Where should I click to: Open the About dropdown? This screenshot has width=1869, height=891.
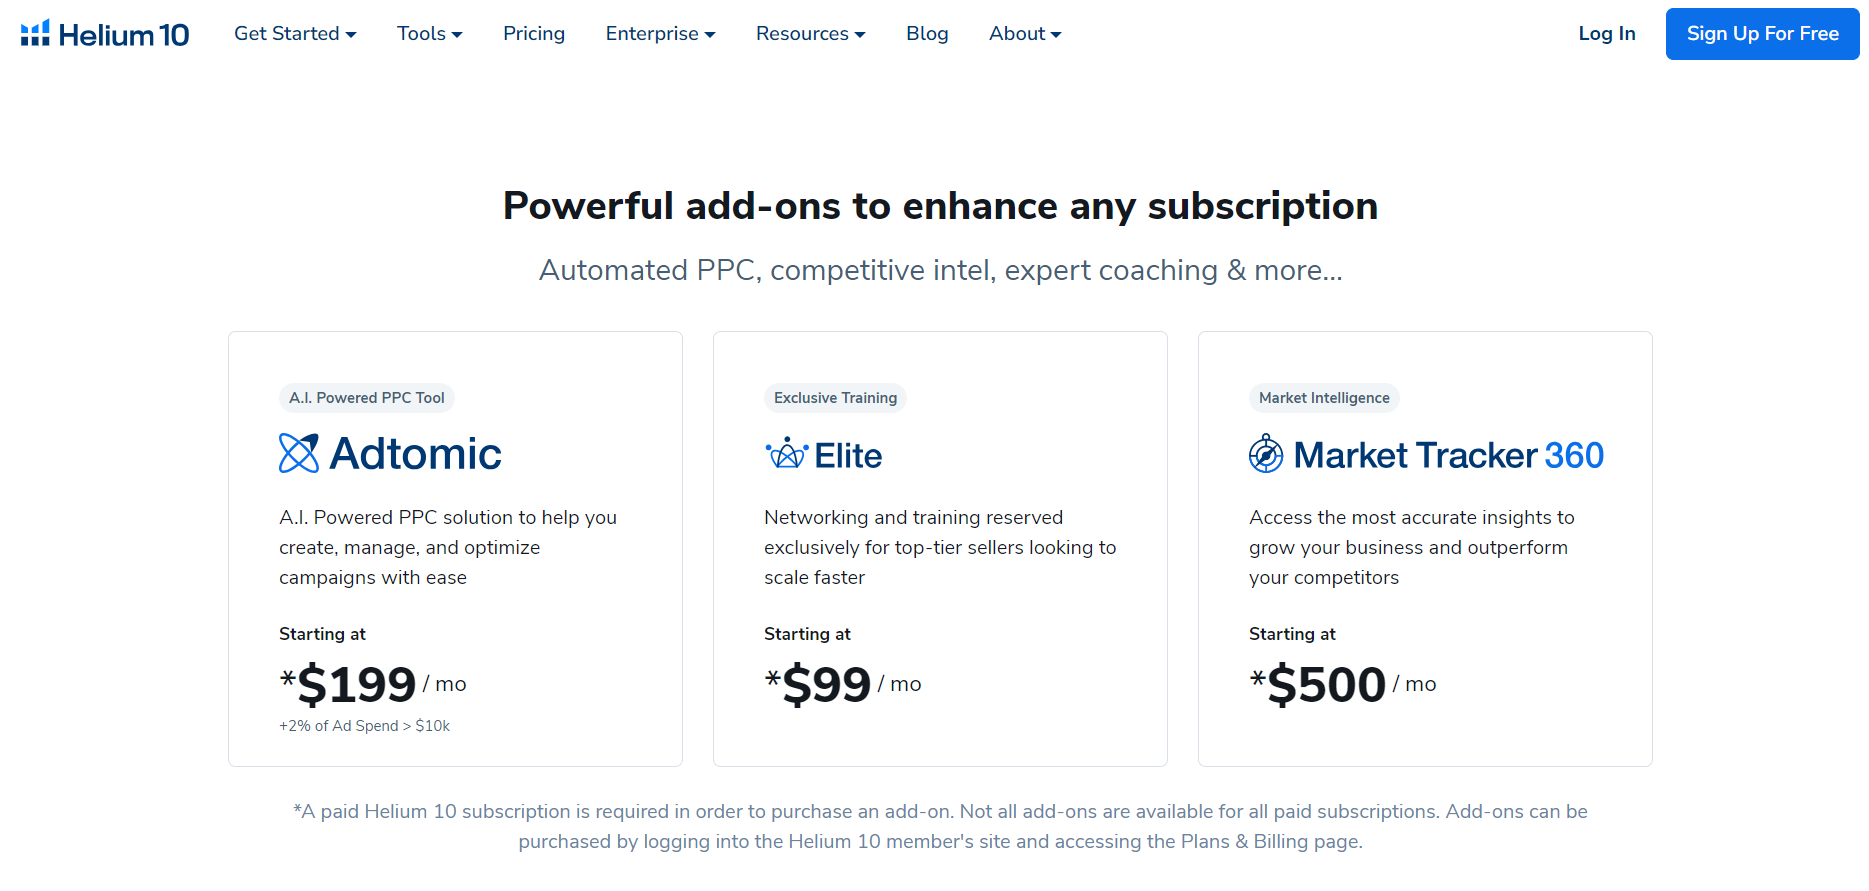[x=1024, y=33]
